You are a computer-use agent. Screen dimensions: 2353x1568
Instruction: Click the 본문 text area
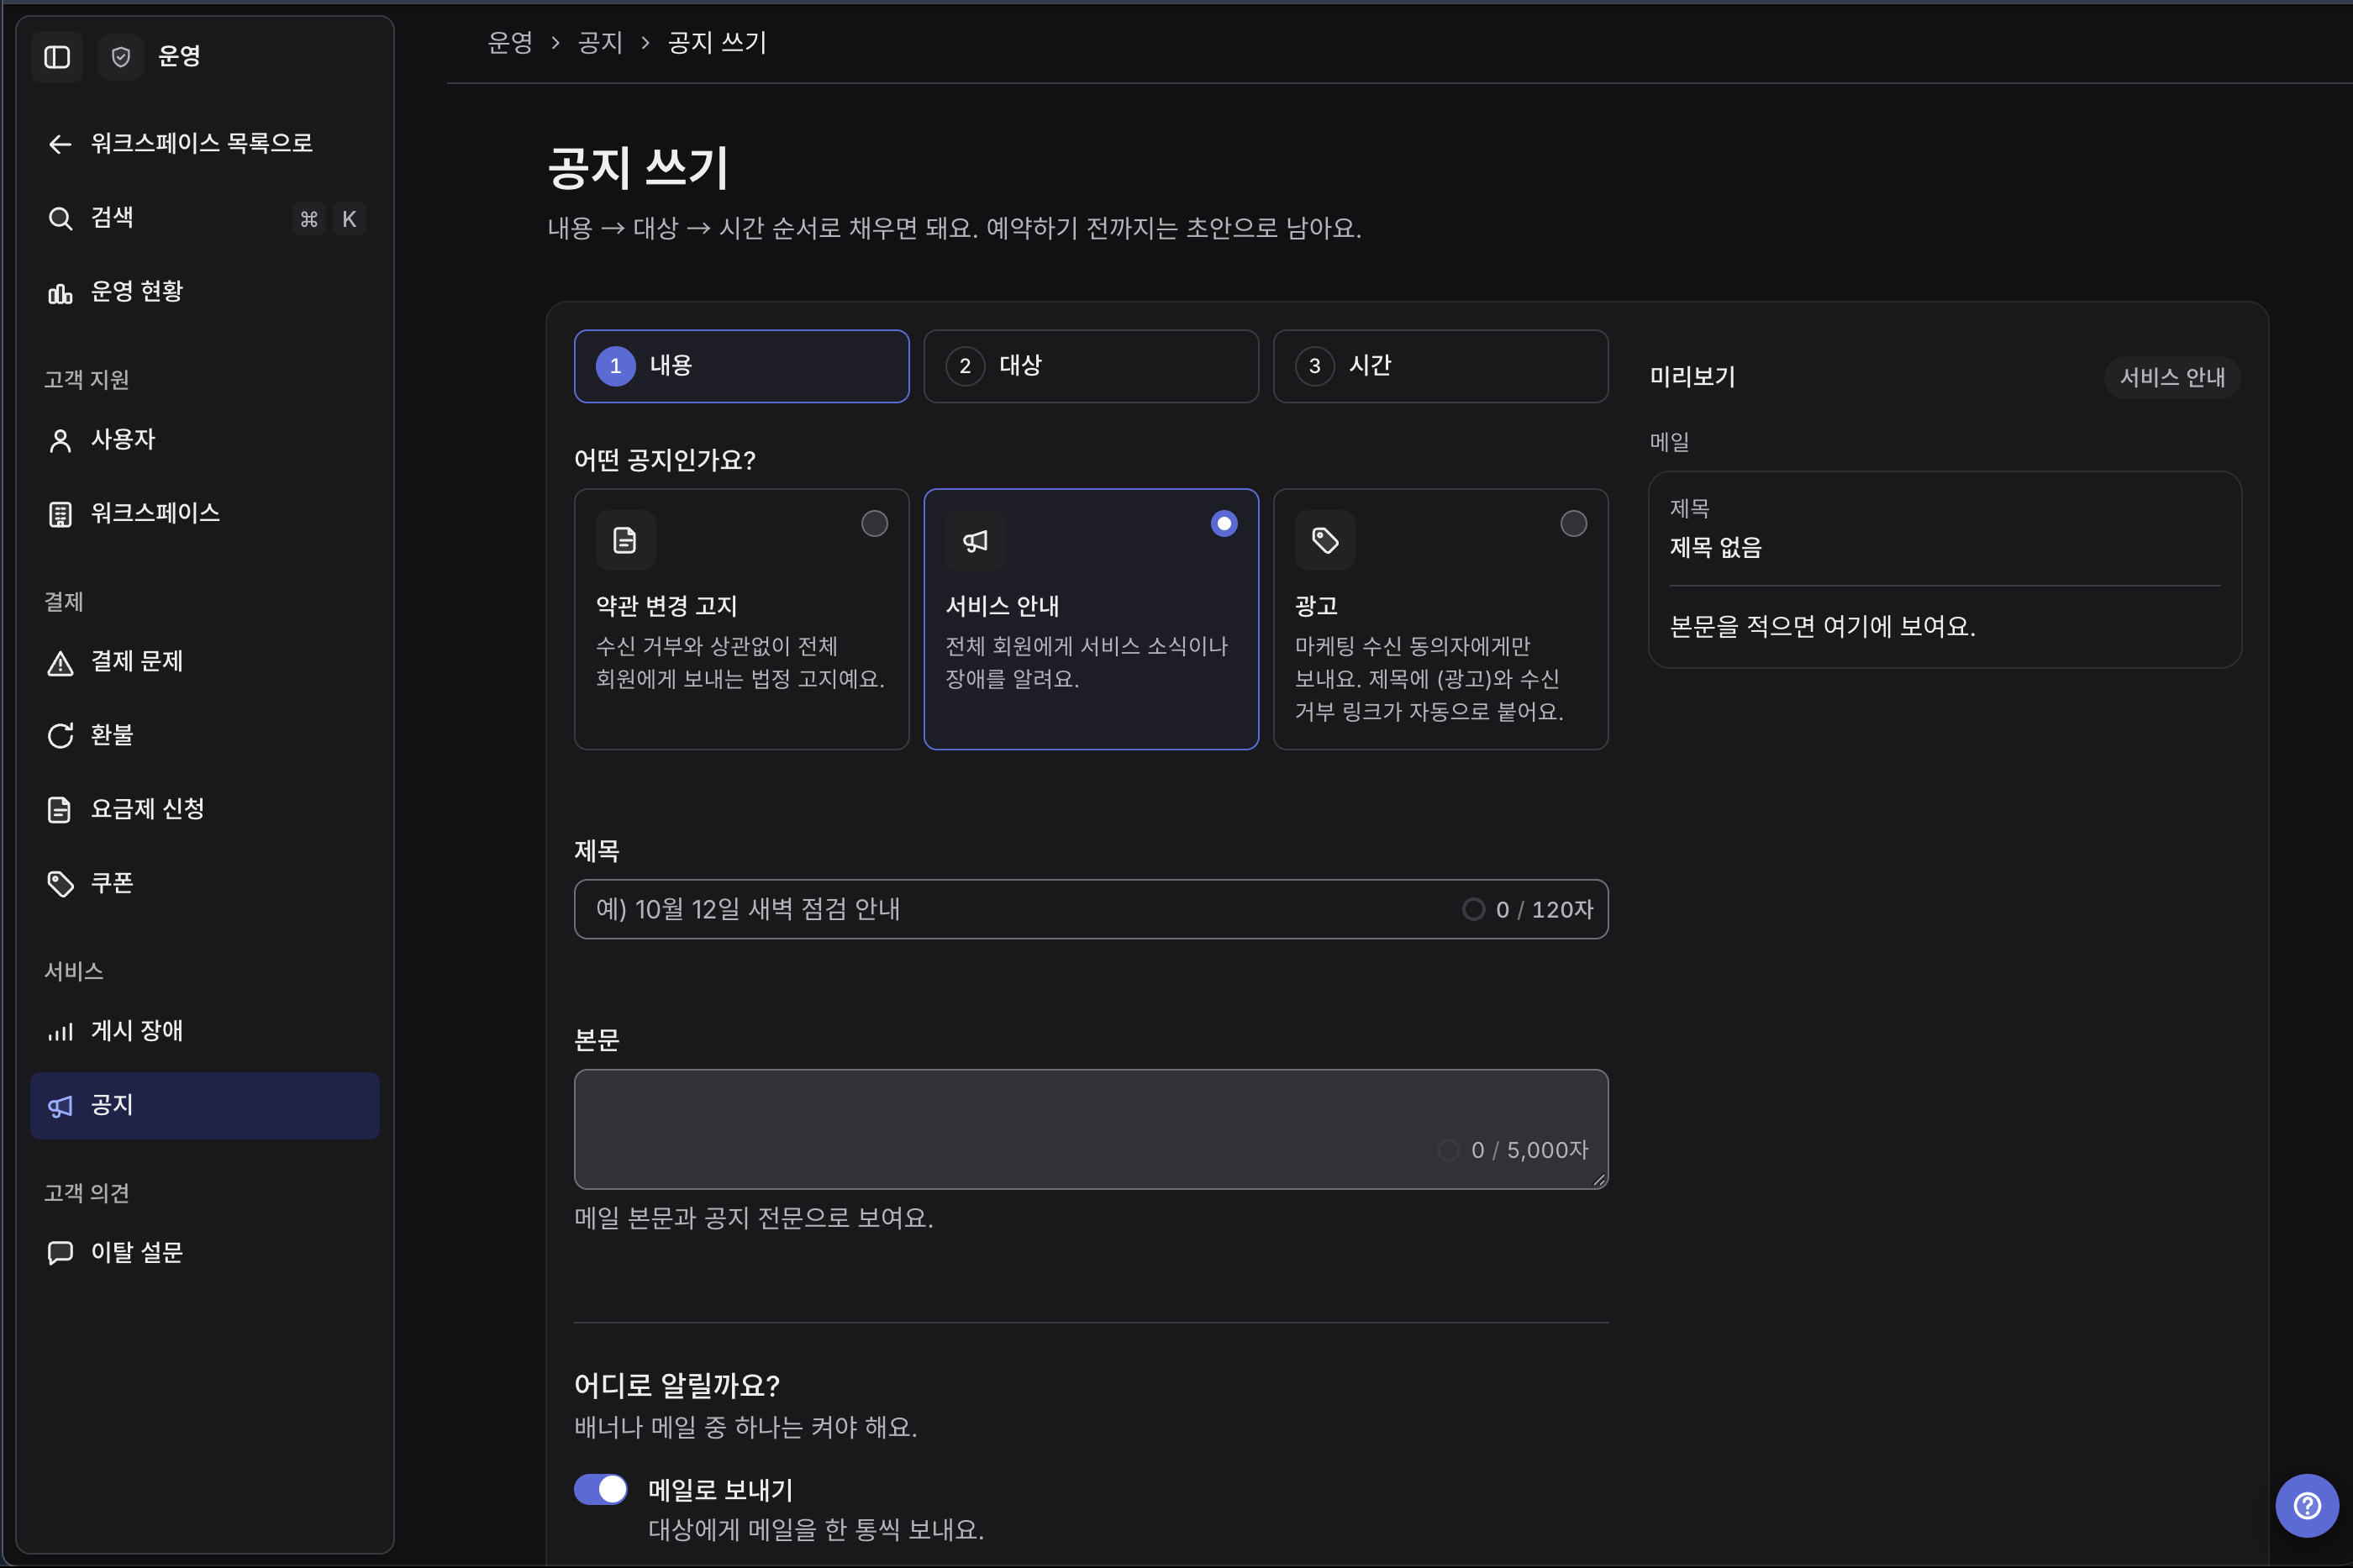(1090, 1129)
